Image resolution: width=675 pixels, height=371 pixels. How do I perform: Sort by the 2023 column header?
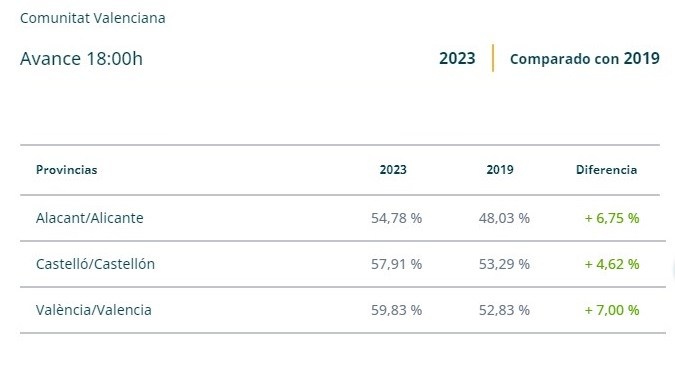(393, 170)
